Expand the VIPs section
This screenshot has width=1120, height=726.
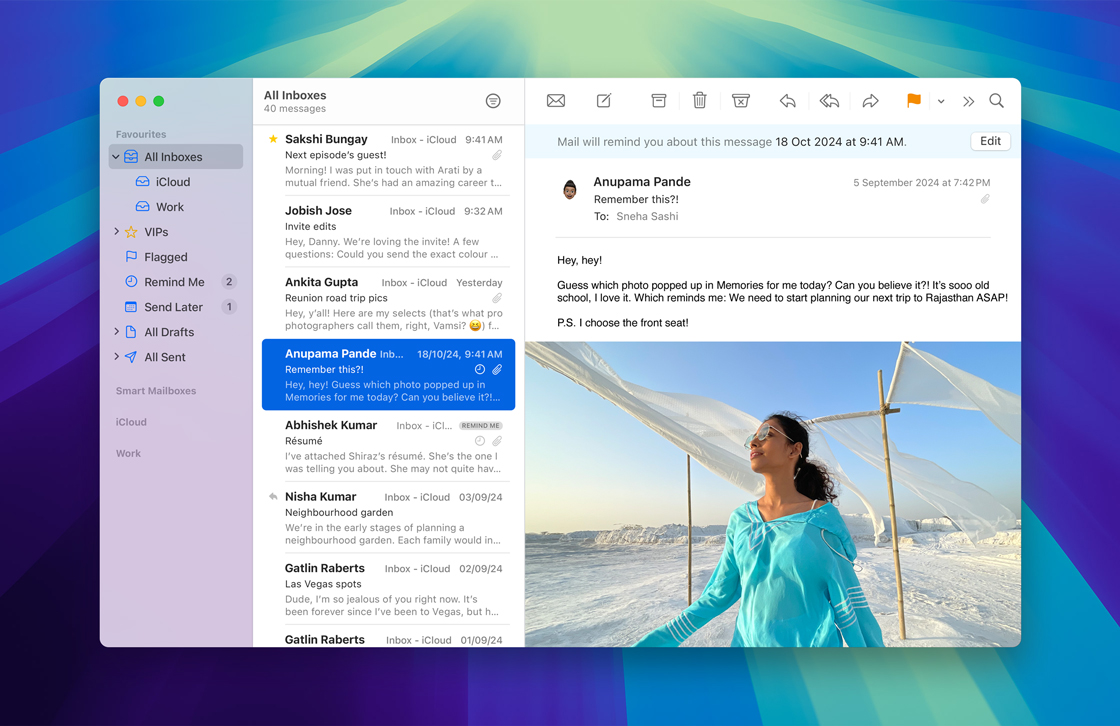click(116, 232)
